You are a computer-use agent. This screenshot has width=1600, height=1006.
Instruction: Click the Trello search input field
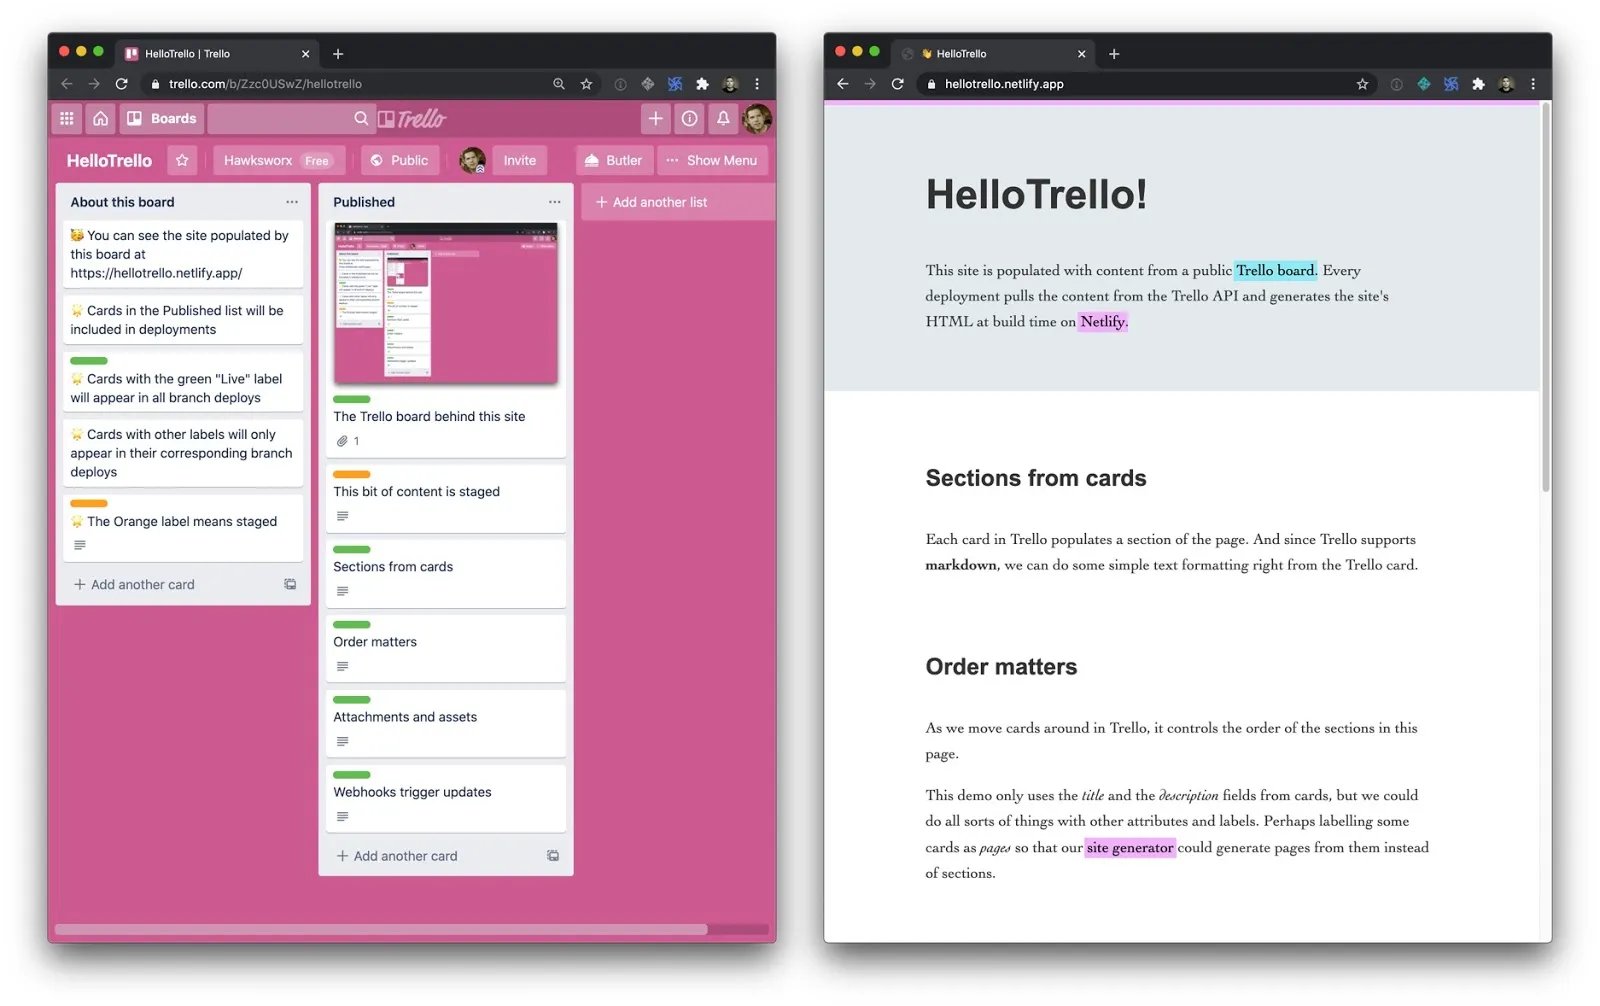(283, 118)
